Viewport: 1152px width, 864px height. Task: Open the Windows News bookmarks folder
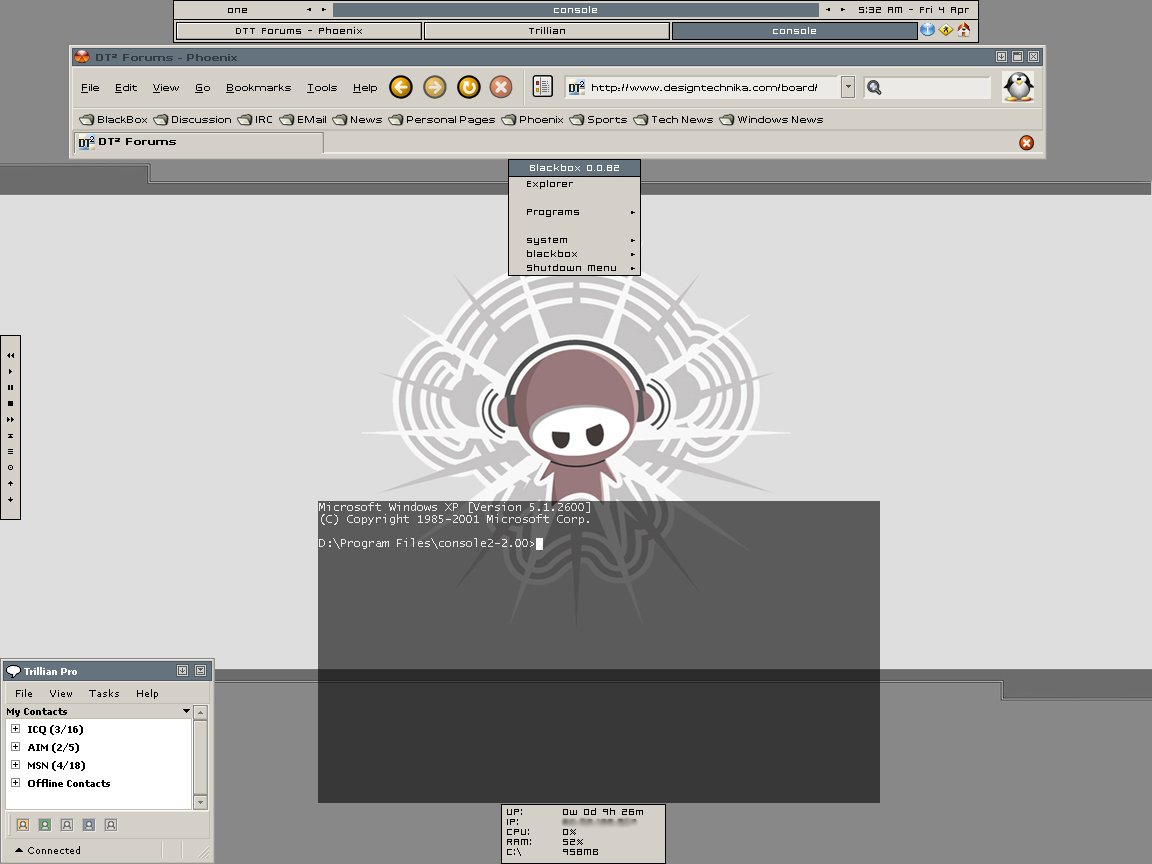pos(771,119)
